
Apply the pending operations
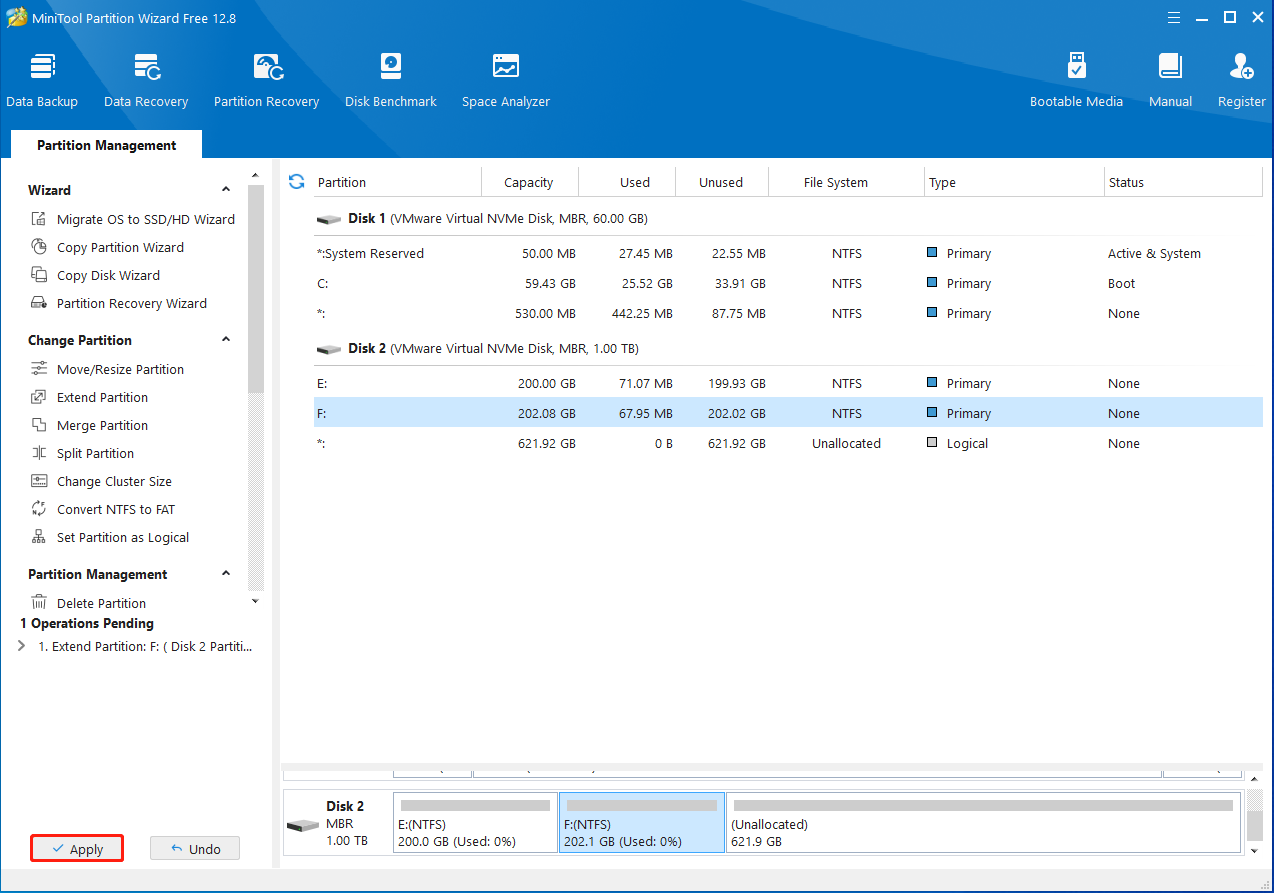77,849
